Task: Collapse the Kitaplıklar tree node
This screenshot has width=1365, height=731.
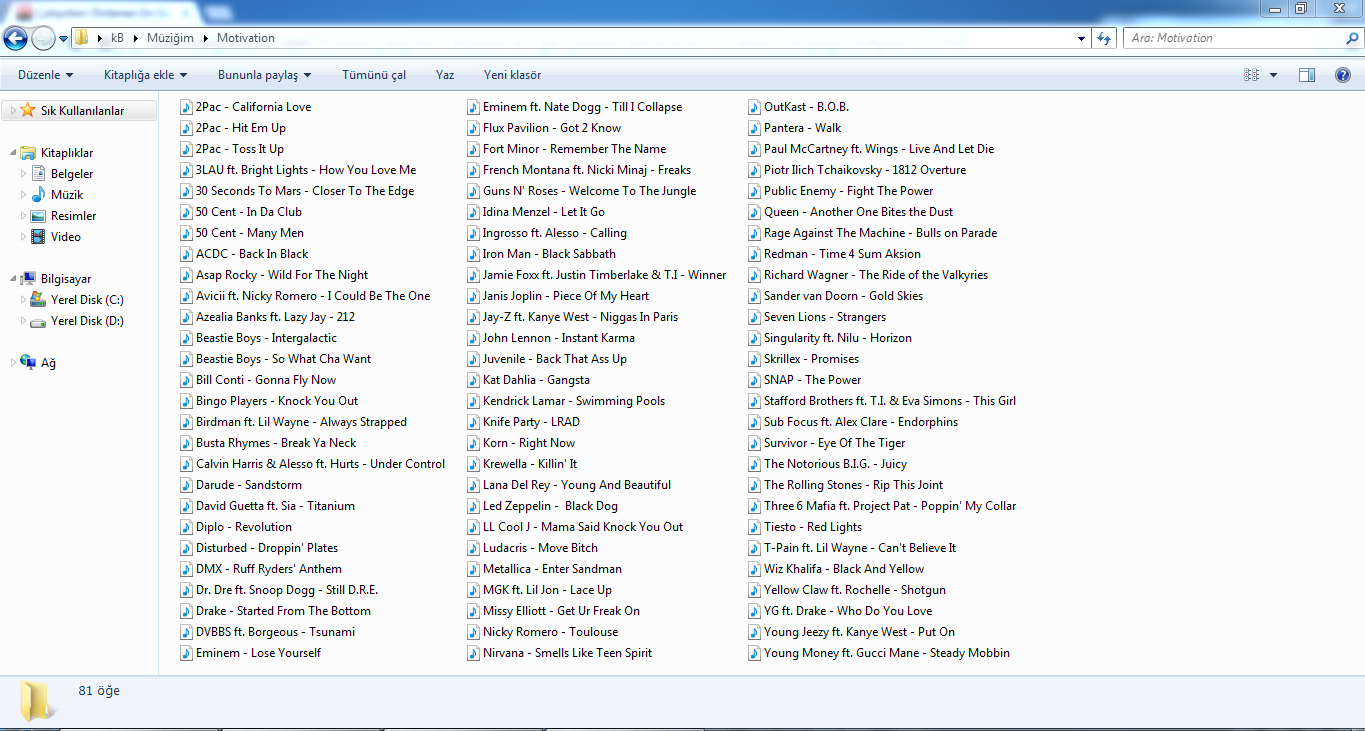Action: click(12, 153)
